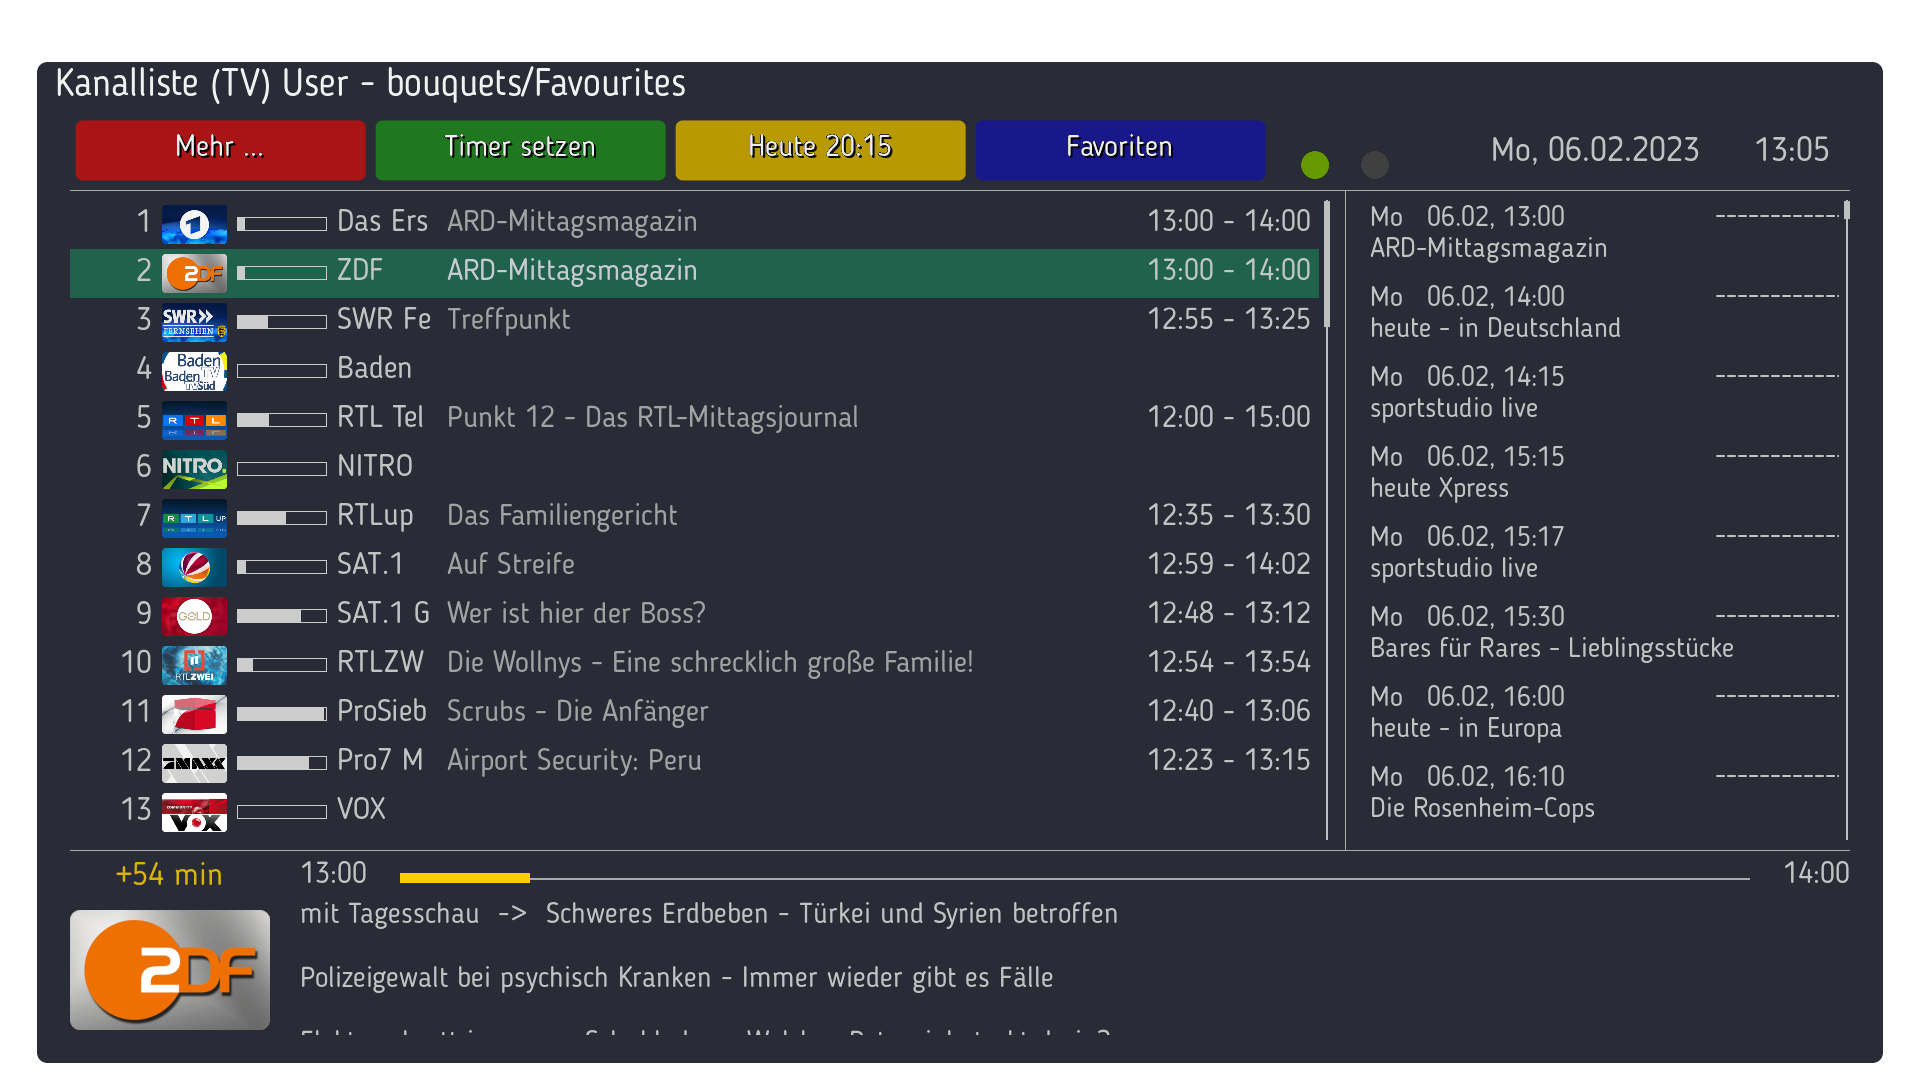
Task: Open EPG entry heute Xpress
Action: (x=1603, y=473)
